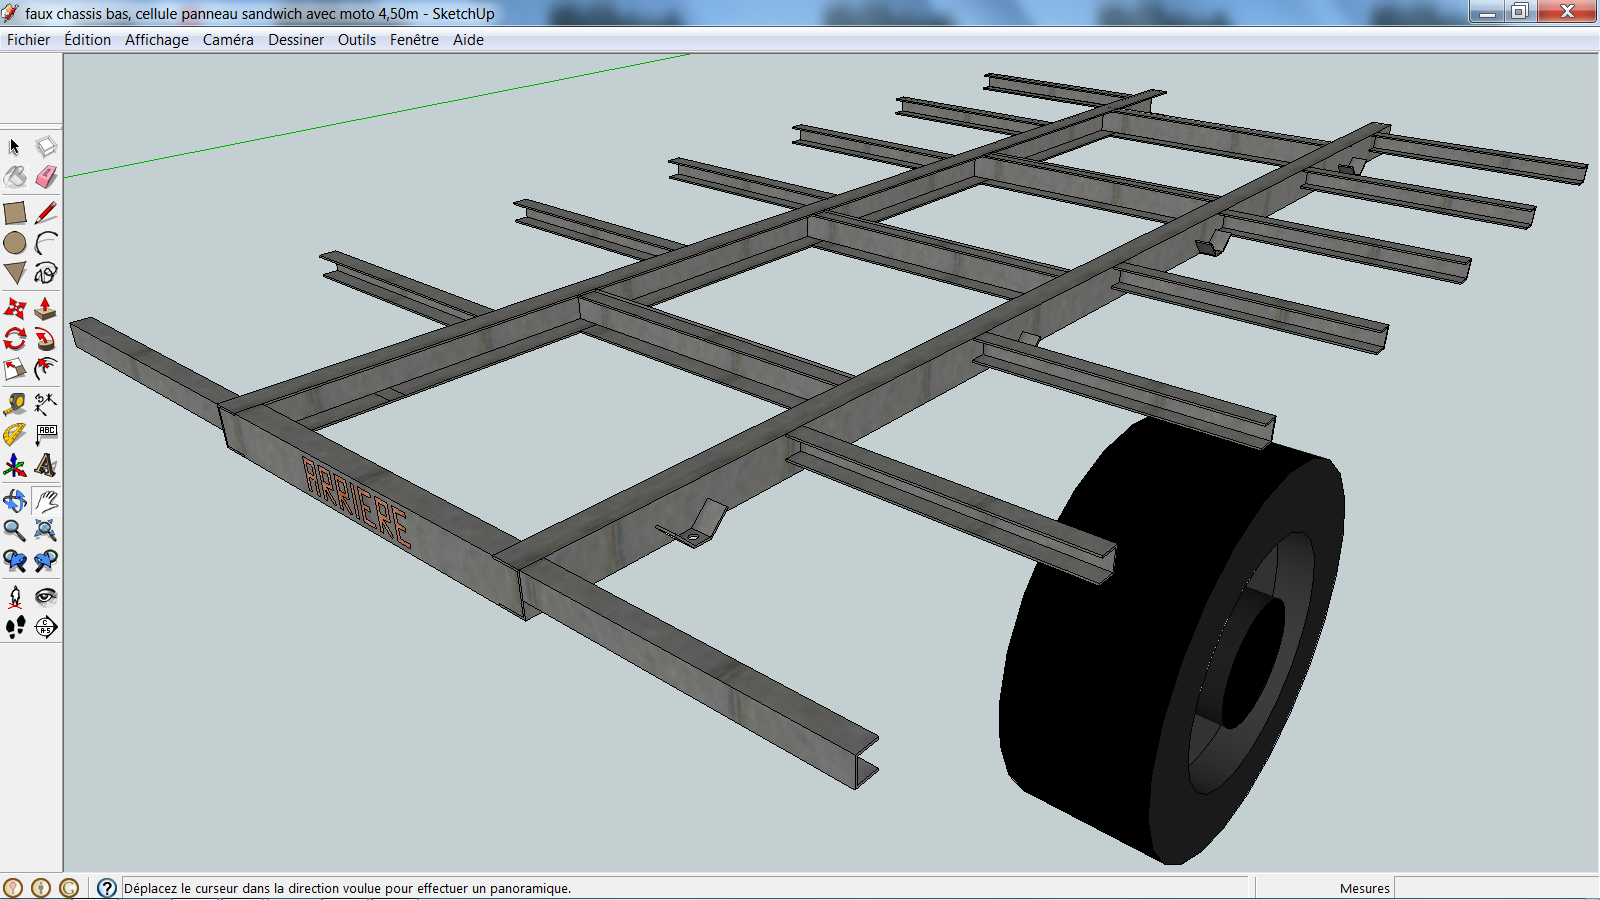This screenshot has width=1600, height=900.
Task: Activate the Circle drawing tool
Action: point(15,243)
